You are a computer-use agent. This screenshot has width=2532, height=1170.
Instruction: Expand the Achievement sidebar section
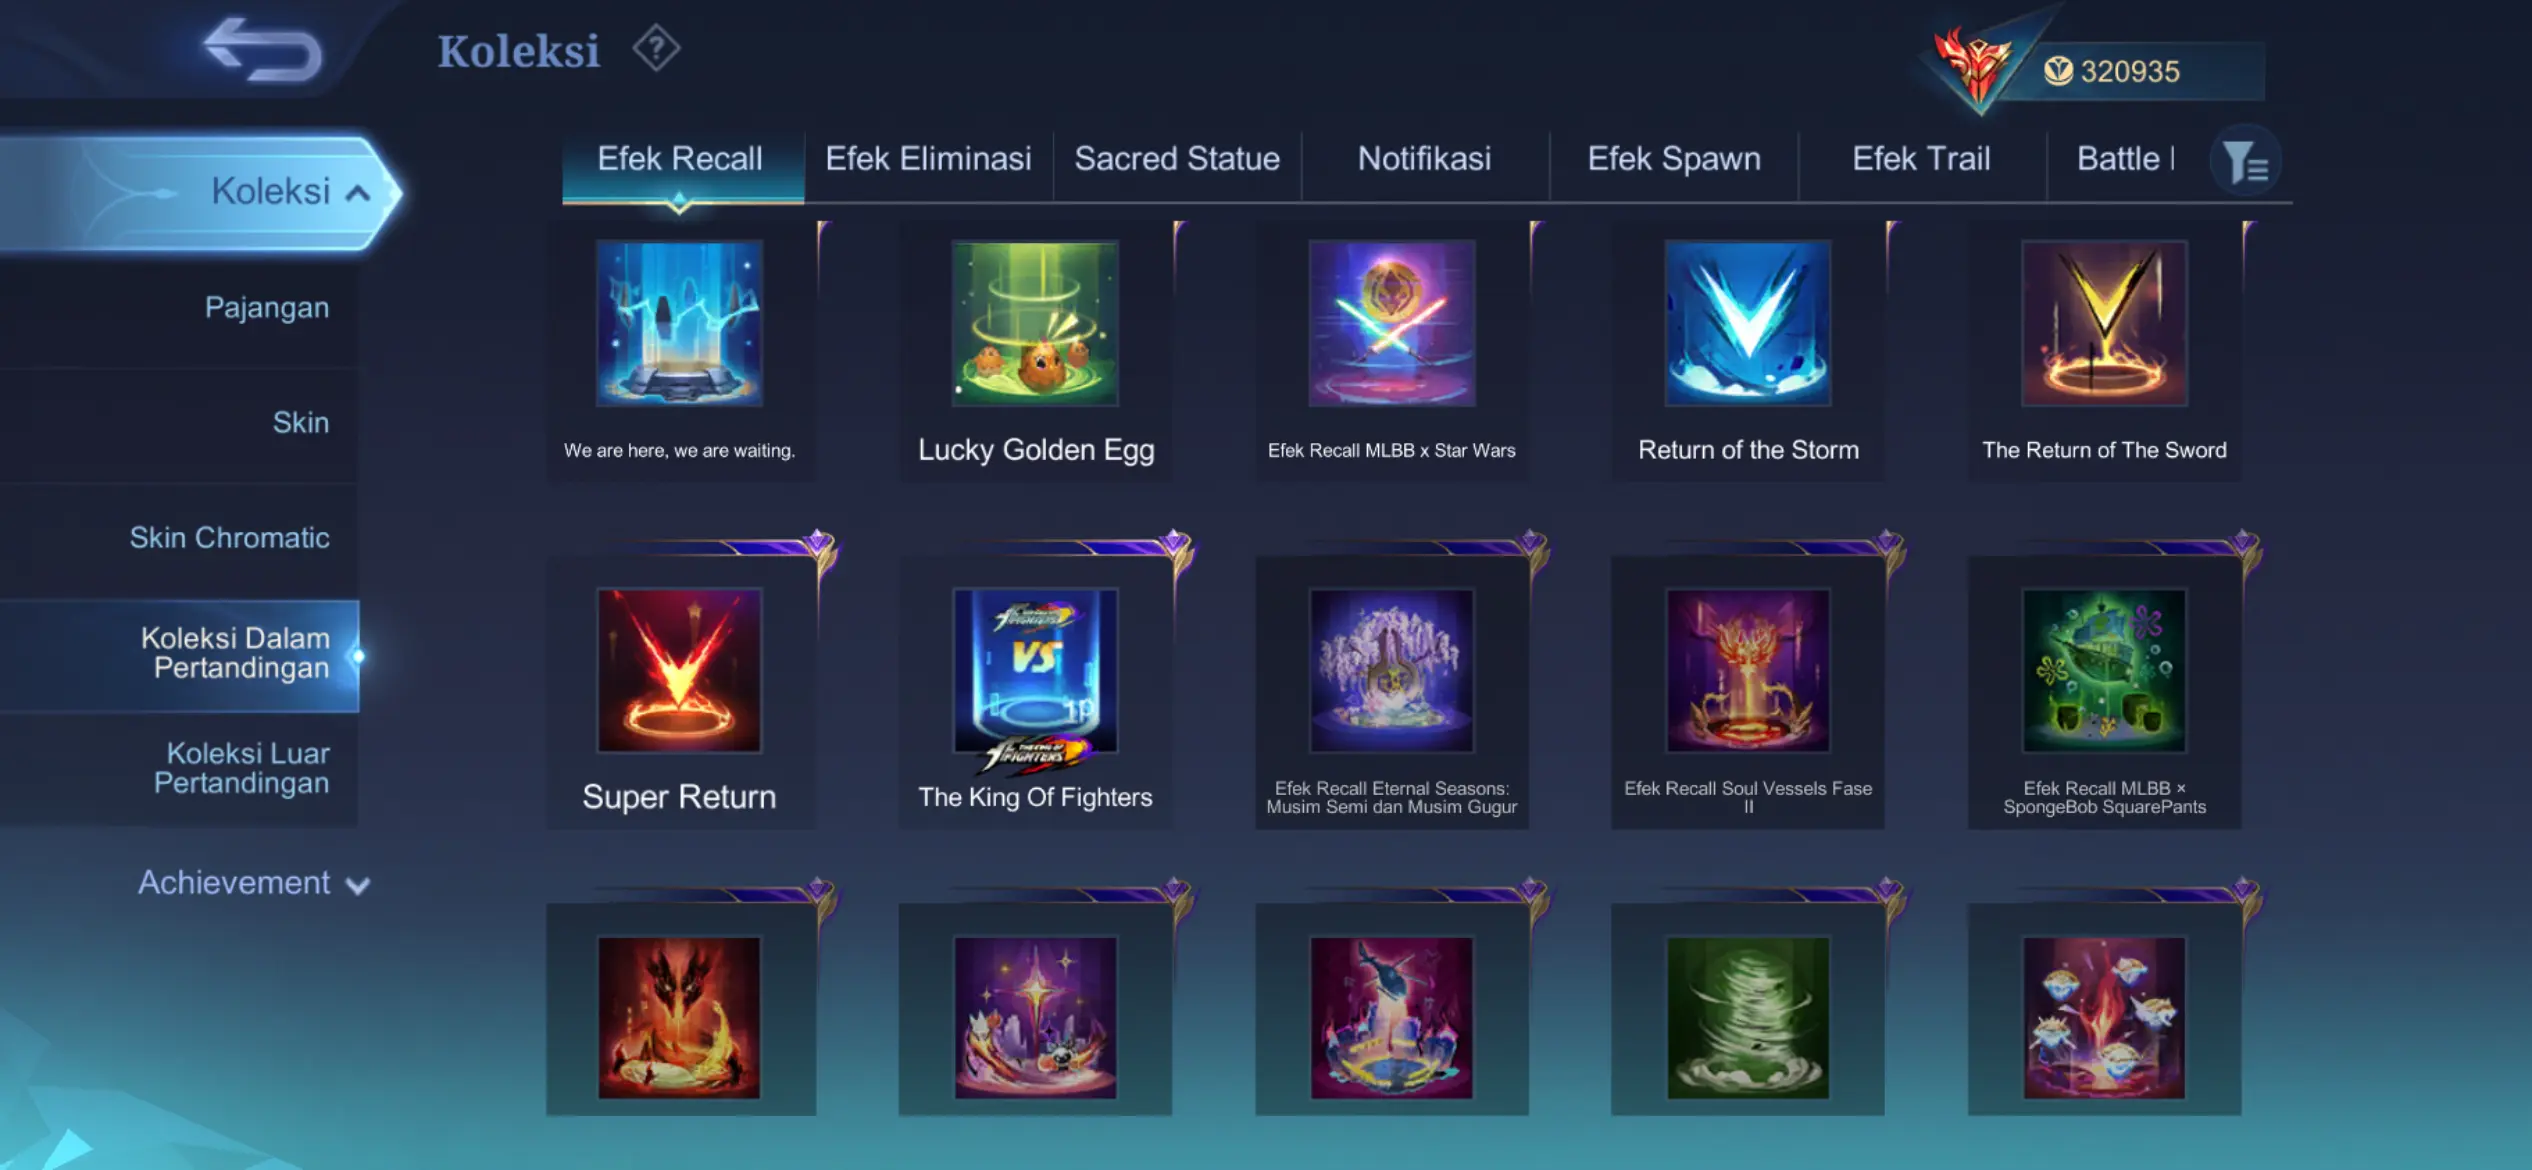[254, 883]
